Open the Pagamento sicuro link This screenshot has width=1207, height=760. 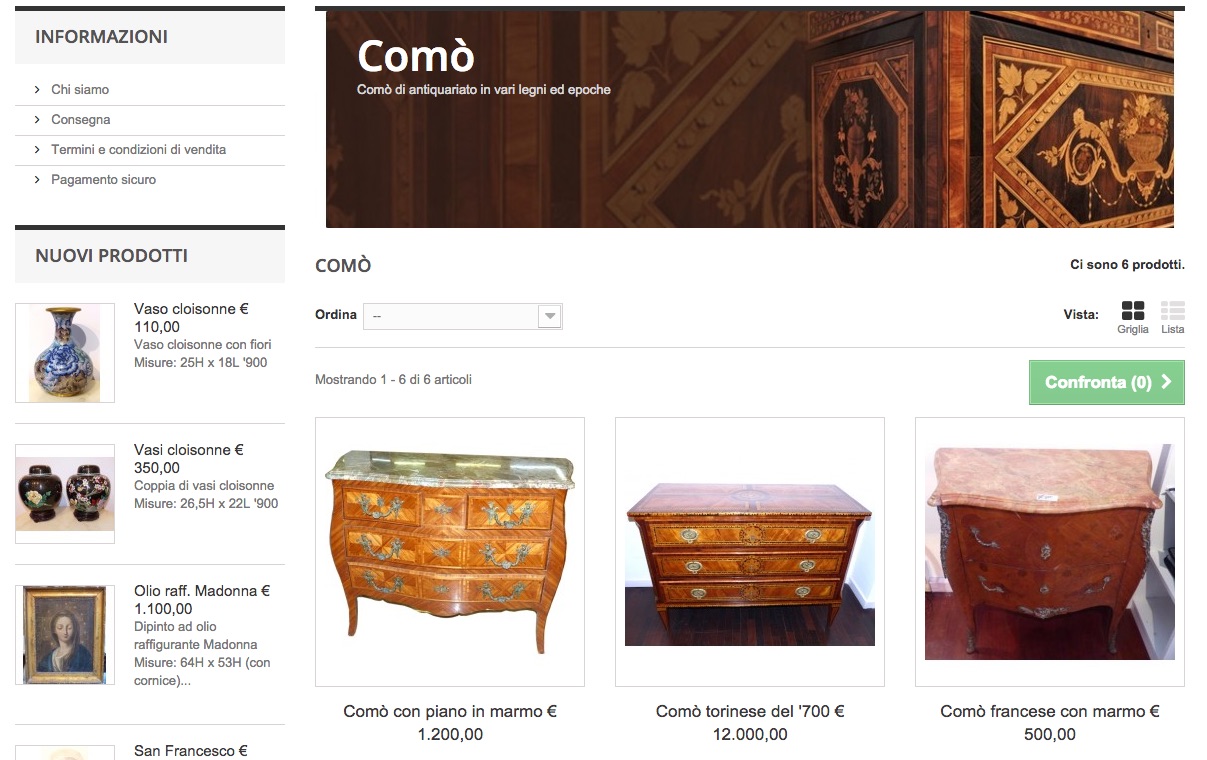pos(104,180)
